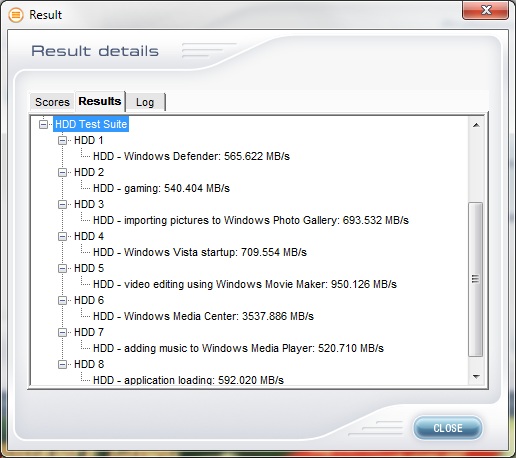Close the Result window with X
Screen dimensions: 516x458
[x=486, y=10]
